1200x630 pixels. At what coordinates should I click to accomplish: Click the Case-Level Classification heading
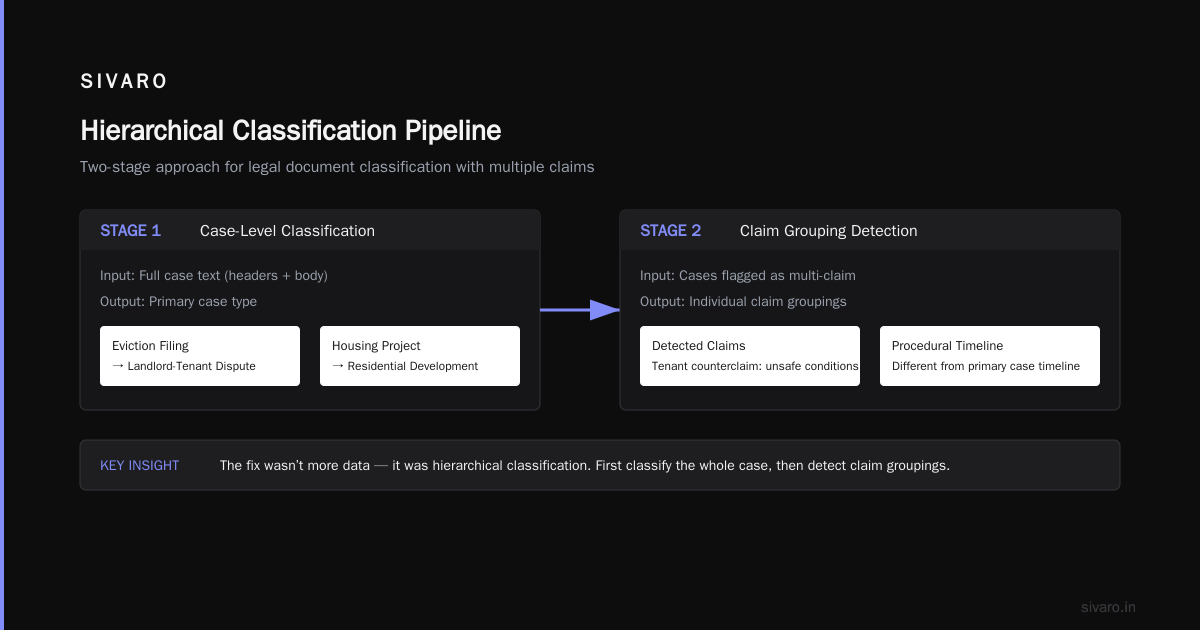(287, 231)
